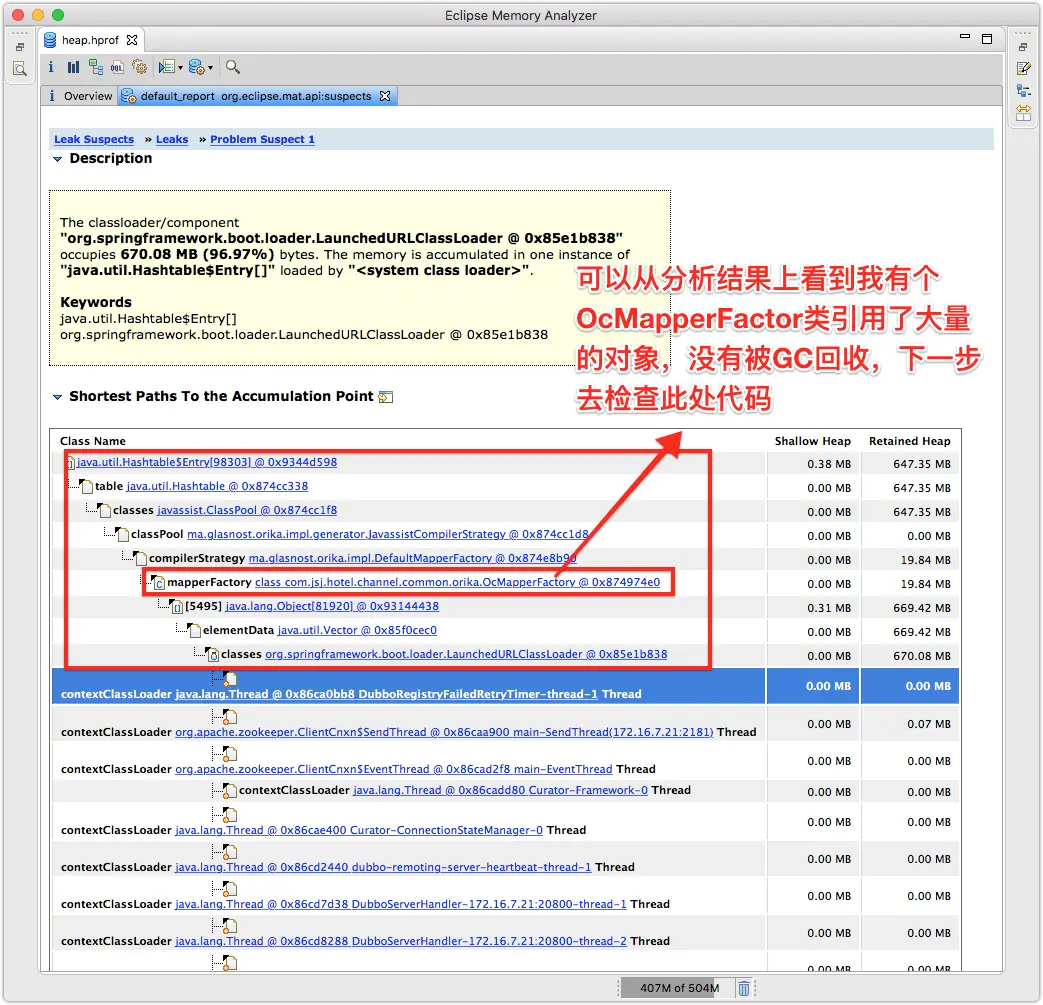Screen dimensions: 1043x1005
Task: Restore the left minimized view stack
Action: pos(20,47)
